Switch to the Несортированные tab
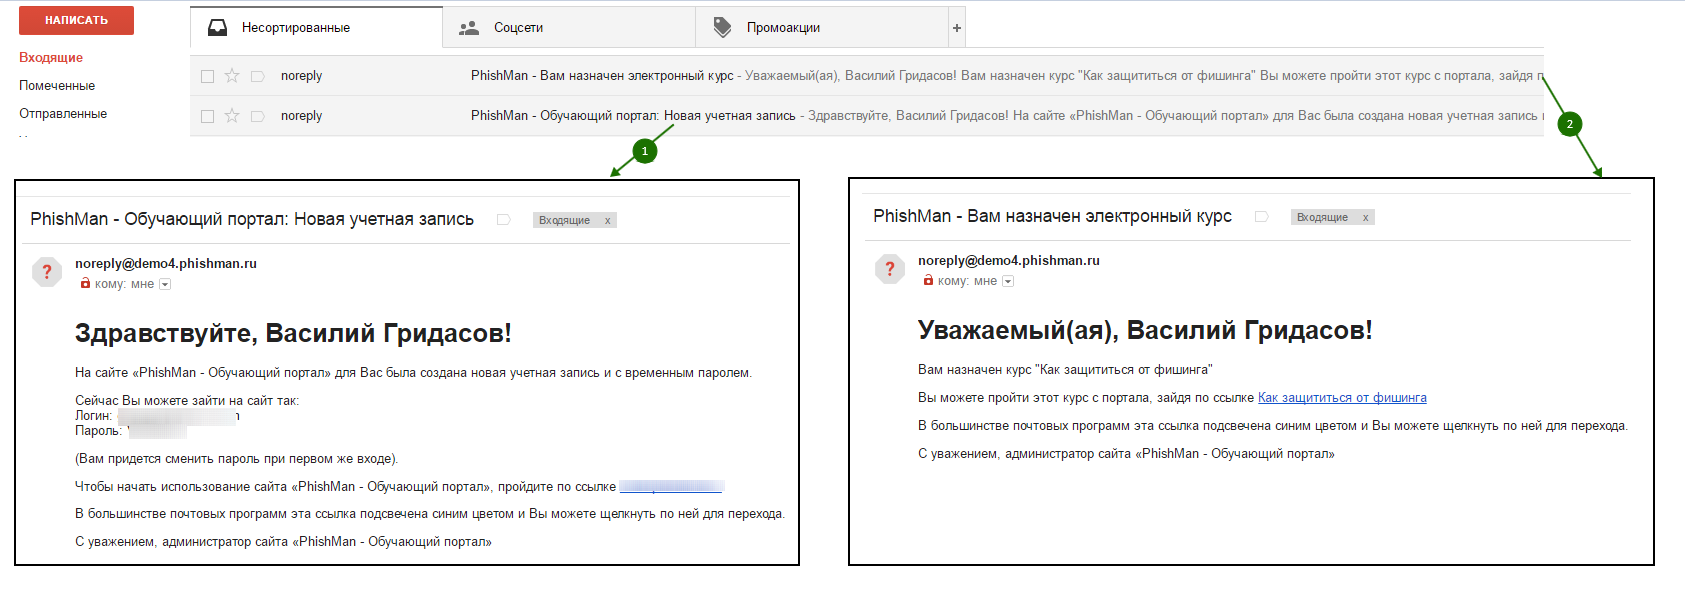The width and height of the screenshot is (1685, 591). tap(316, 28)
